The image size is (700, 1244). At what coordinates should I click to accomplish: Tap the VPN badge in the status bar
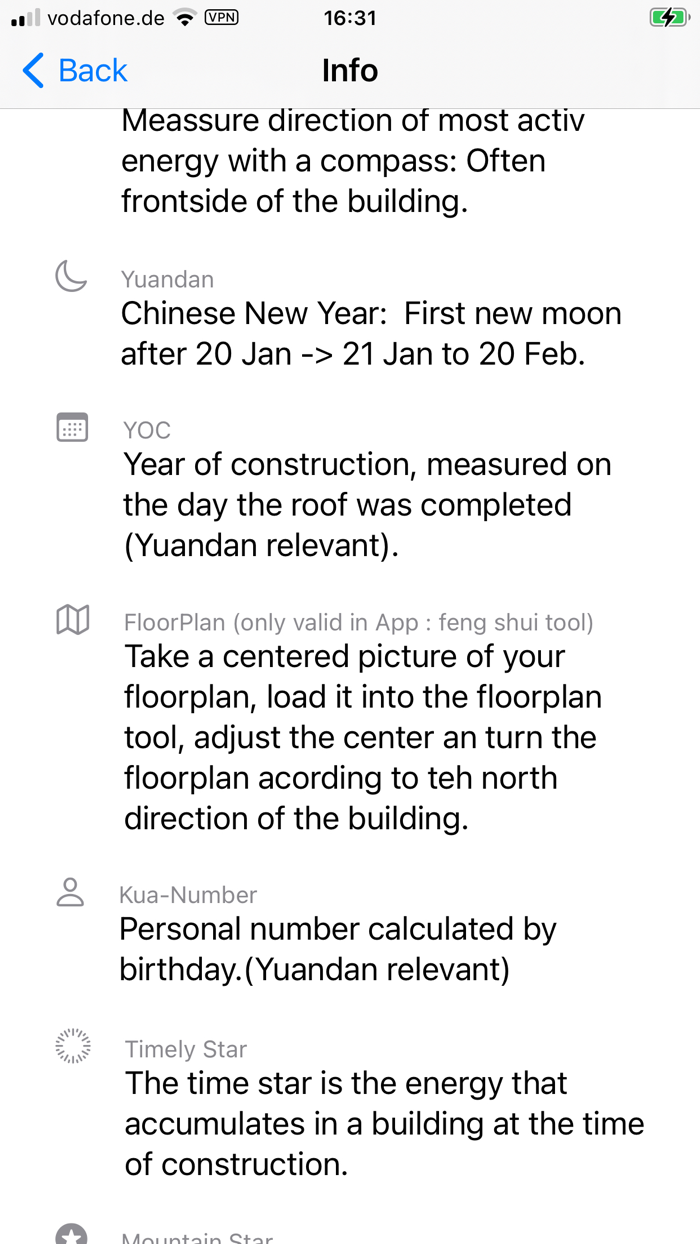tap(224, 17)
